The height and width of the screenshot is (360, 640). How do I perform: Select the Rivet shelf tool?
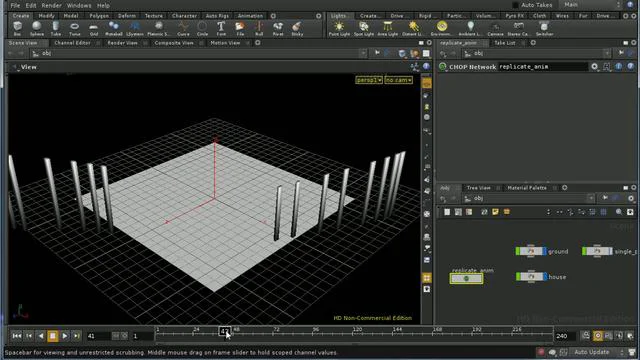(x=278, y=29)
